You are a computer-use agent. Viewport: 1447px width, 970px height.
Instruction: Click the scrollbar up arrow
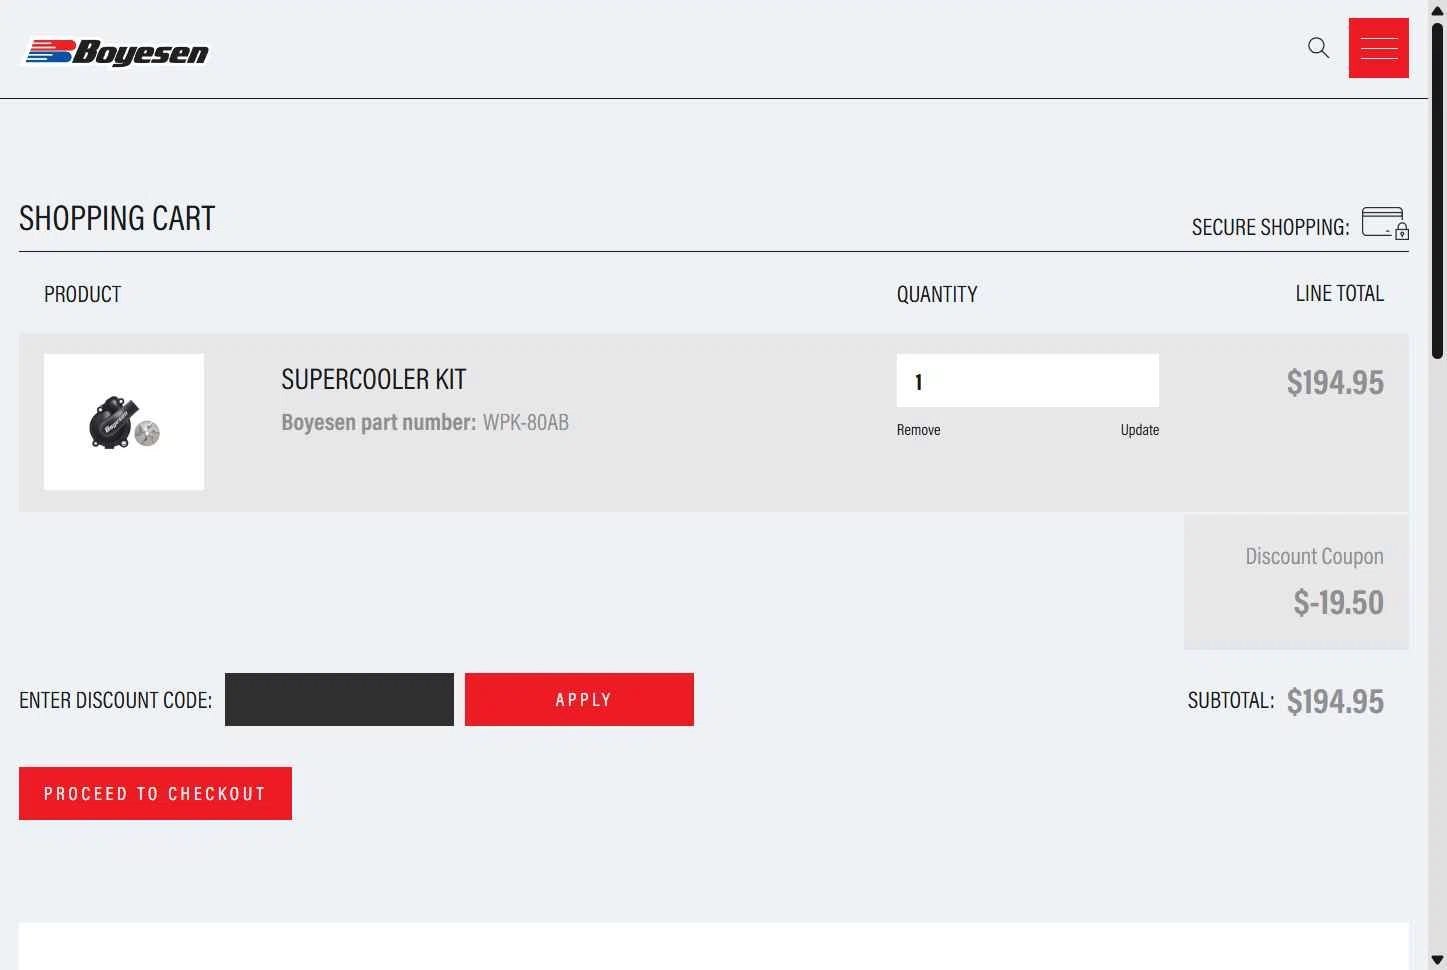click(x=1437, y=10)
